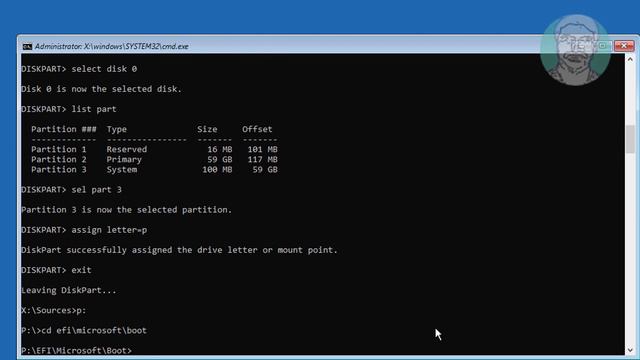Viewport: 640px width, 360px height.
Task: Click the scrollbar up arrow
Action: click(x=630, y=60)
